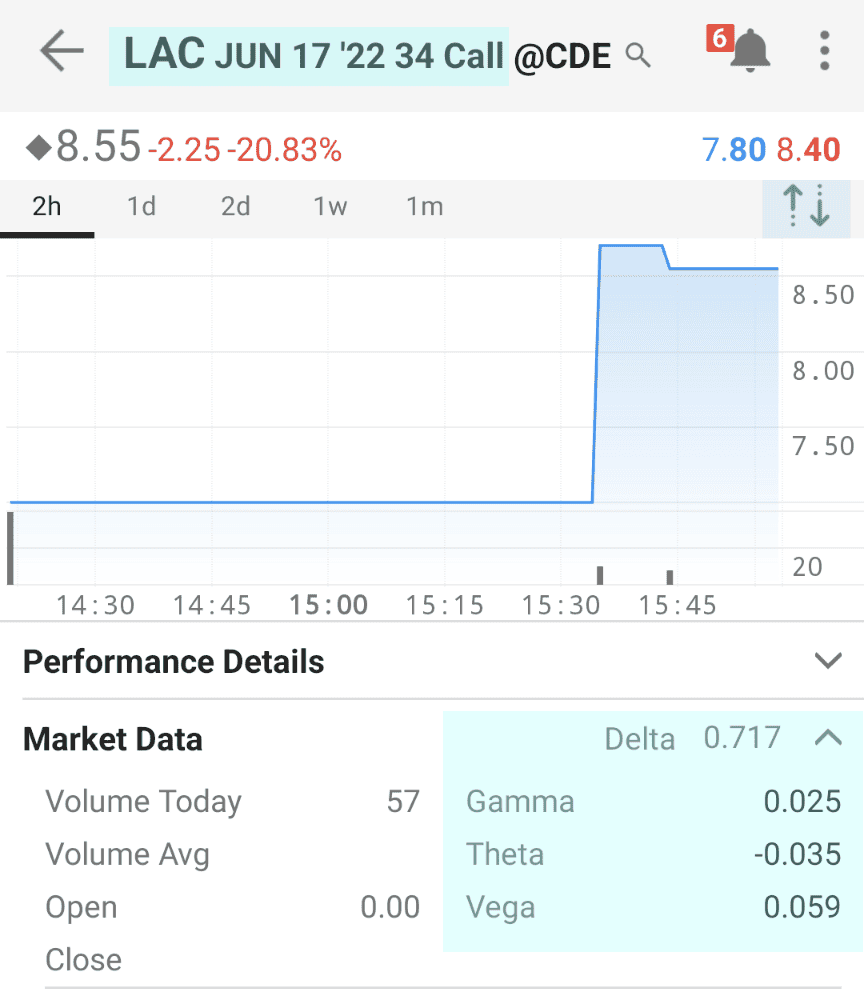Image resolution: width=864 pixels, height=996 pixels.
Task: Collapse the Delta greeks panel chevron
Action: coord(828,738)
